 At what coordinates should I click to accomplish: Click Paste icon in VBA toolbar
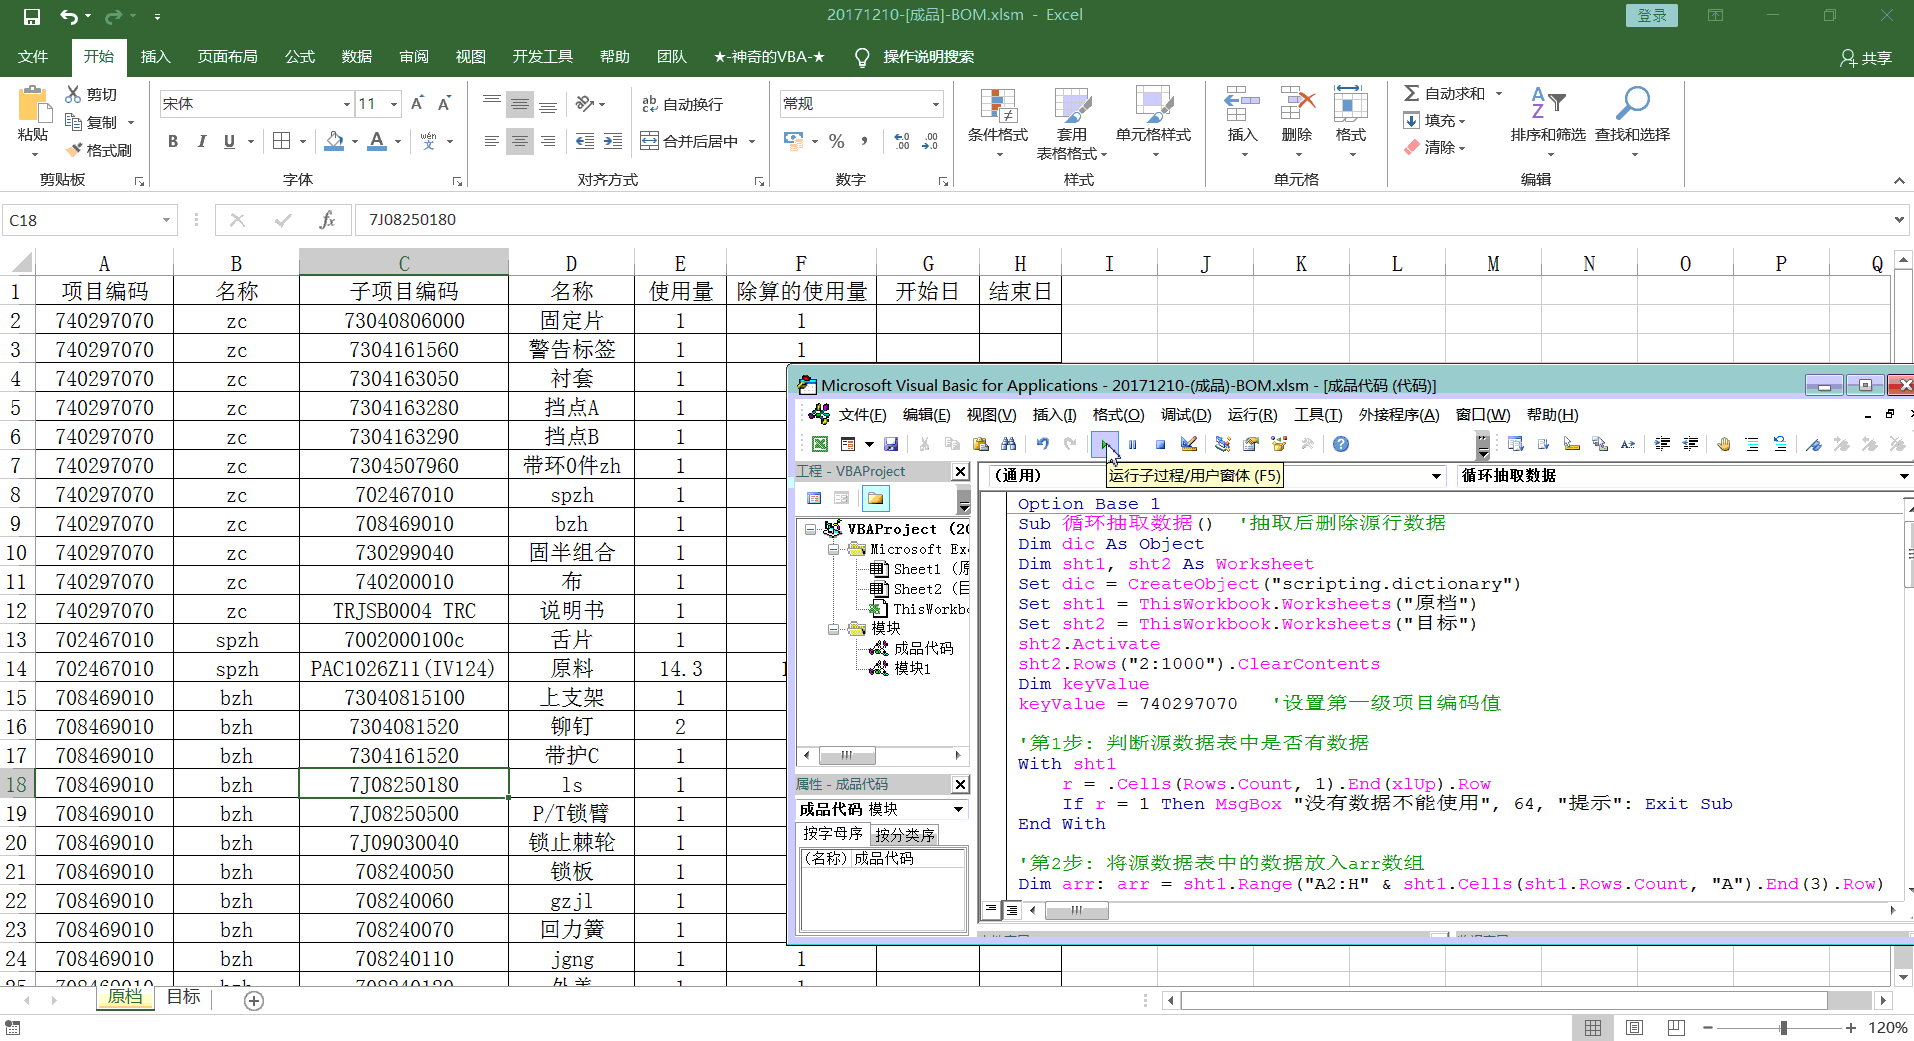tap(980, 444)
